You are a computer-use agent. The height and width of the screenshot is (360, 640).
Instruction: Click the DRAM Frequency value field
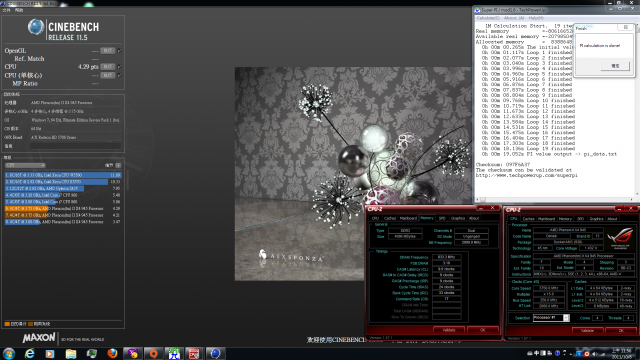click(447, 257)
